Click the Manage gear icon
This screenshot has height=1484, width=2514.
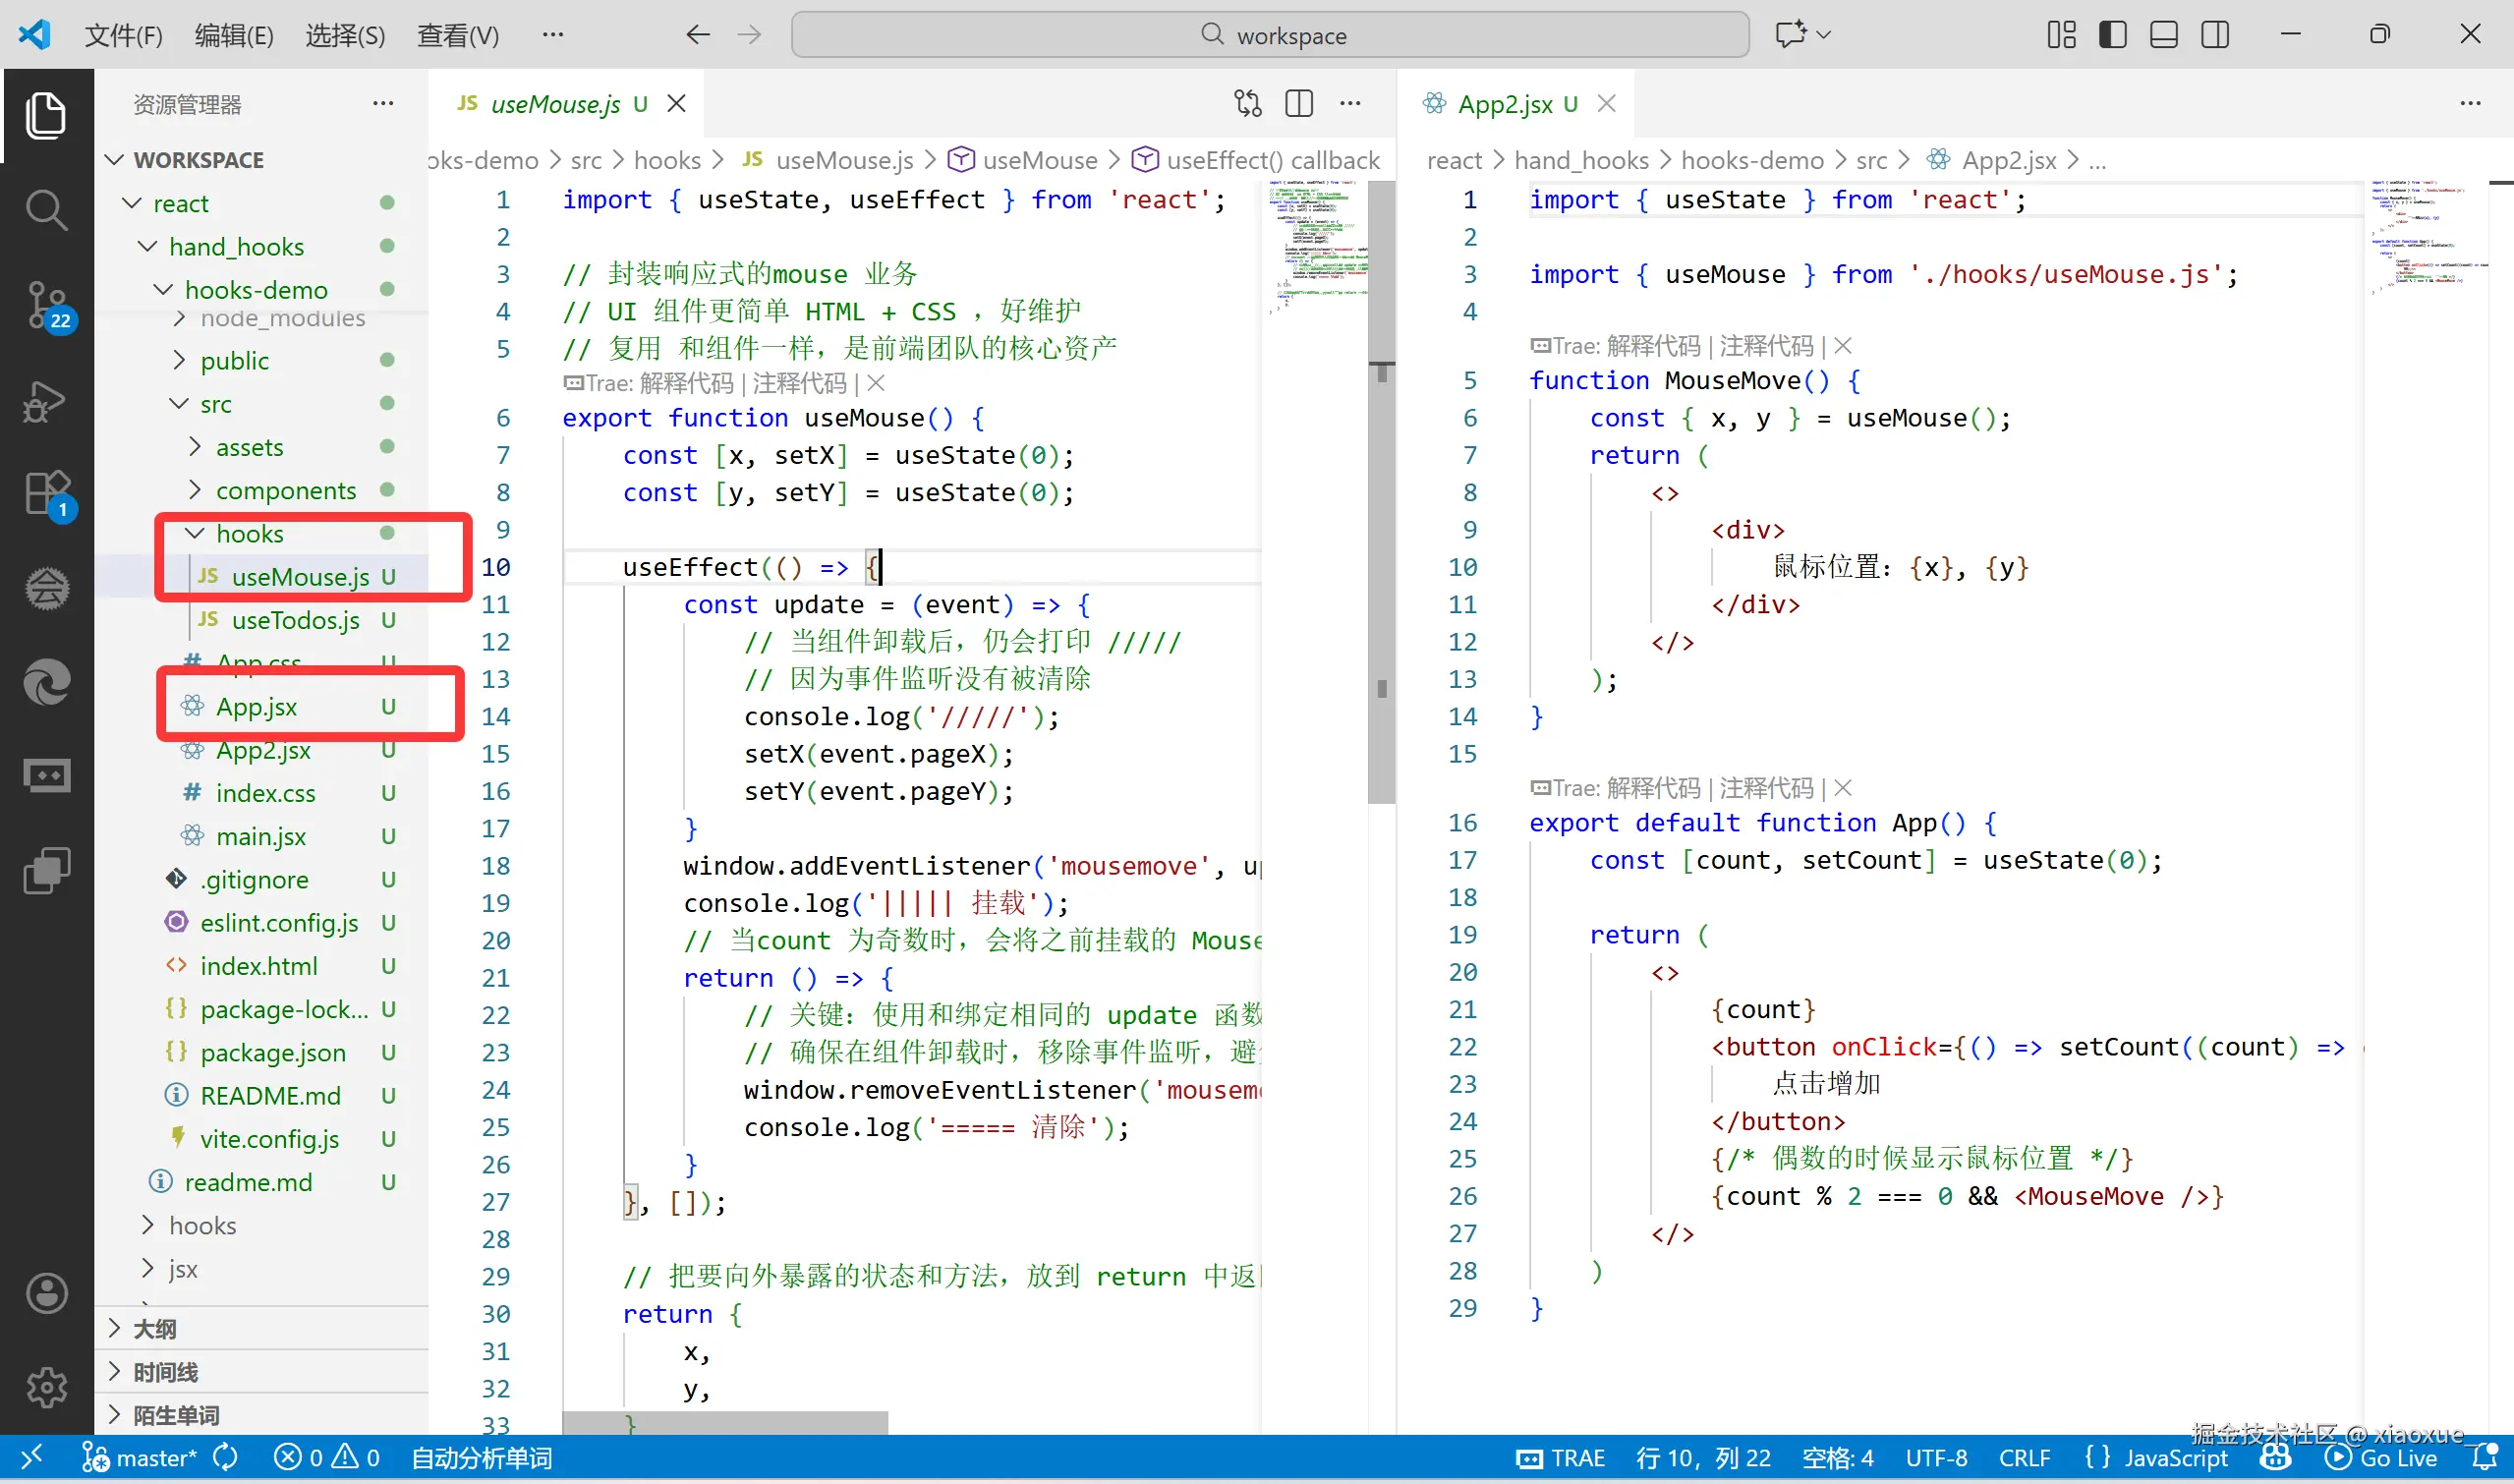tap(46, 1388)
